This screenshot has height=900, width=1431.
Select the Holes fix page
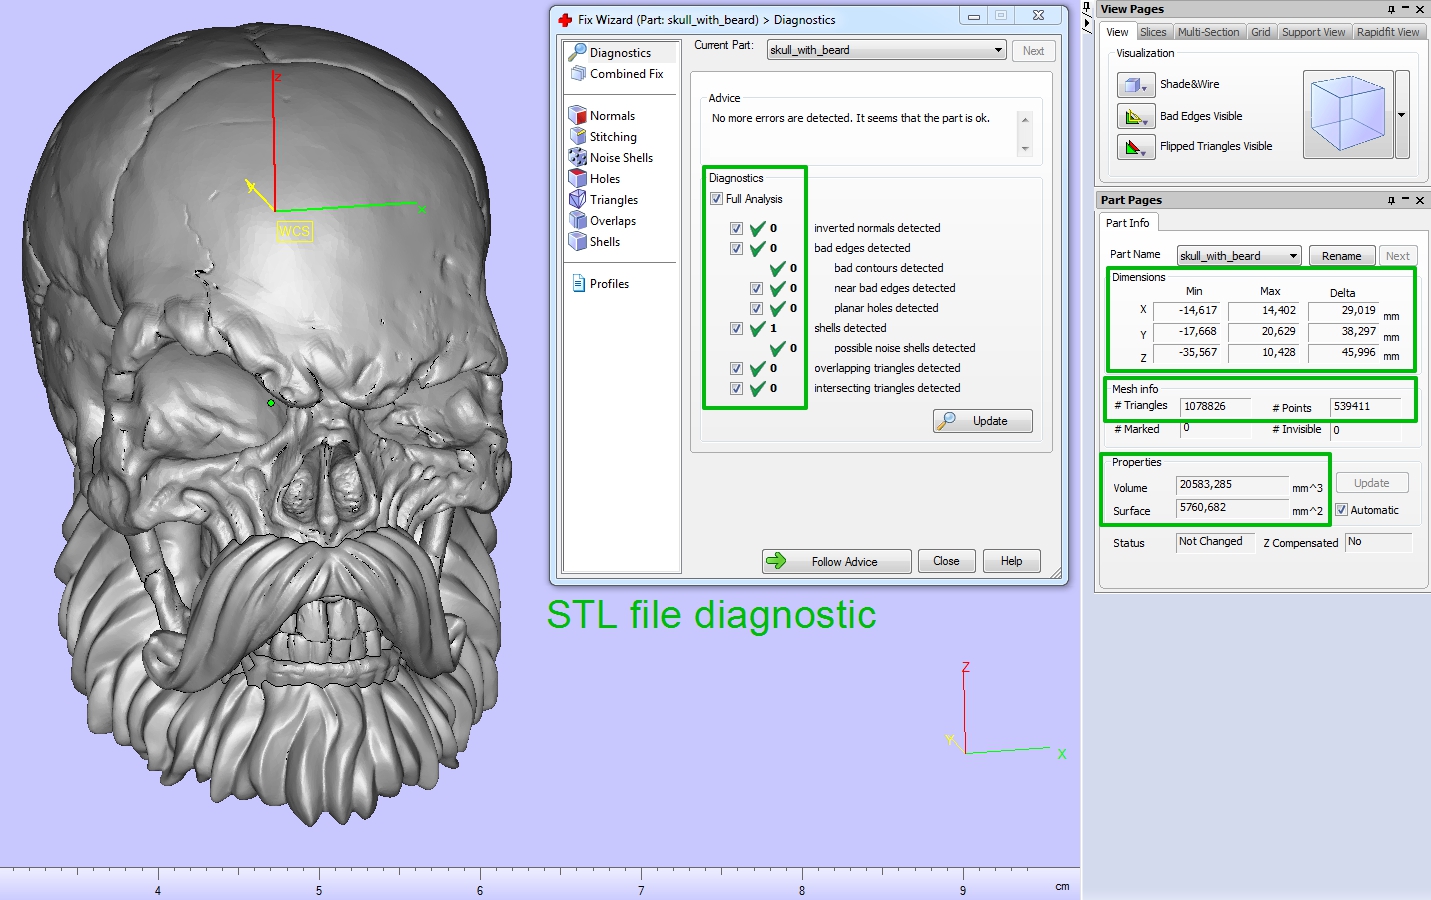point(604,179)
